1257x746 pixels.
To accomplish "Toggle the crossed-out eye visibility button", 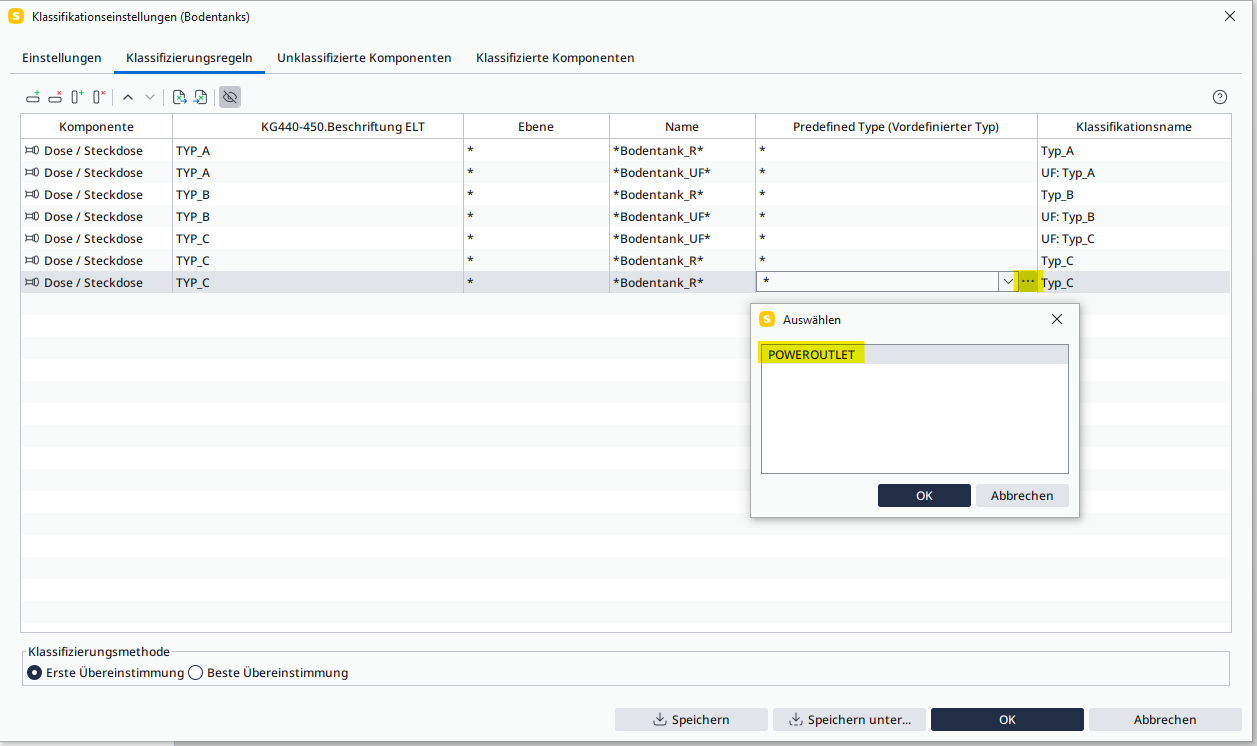I will coord(230,97).
